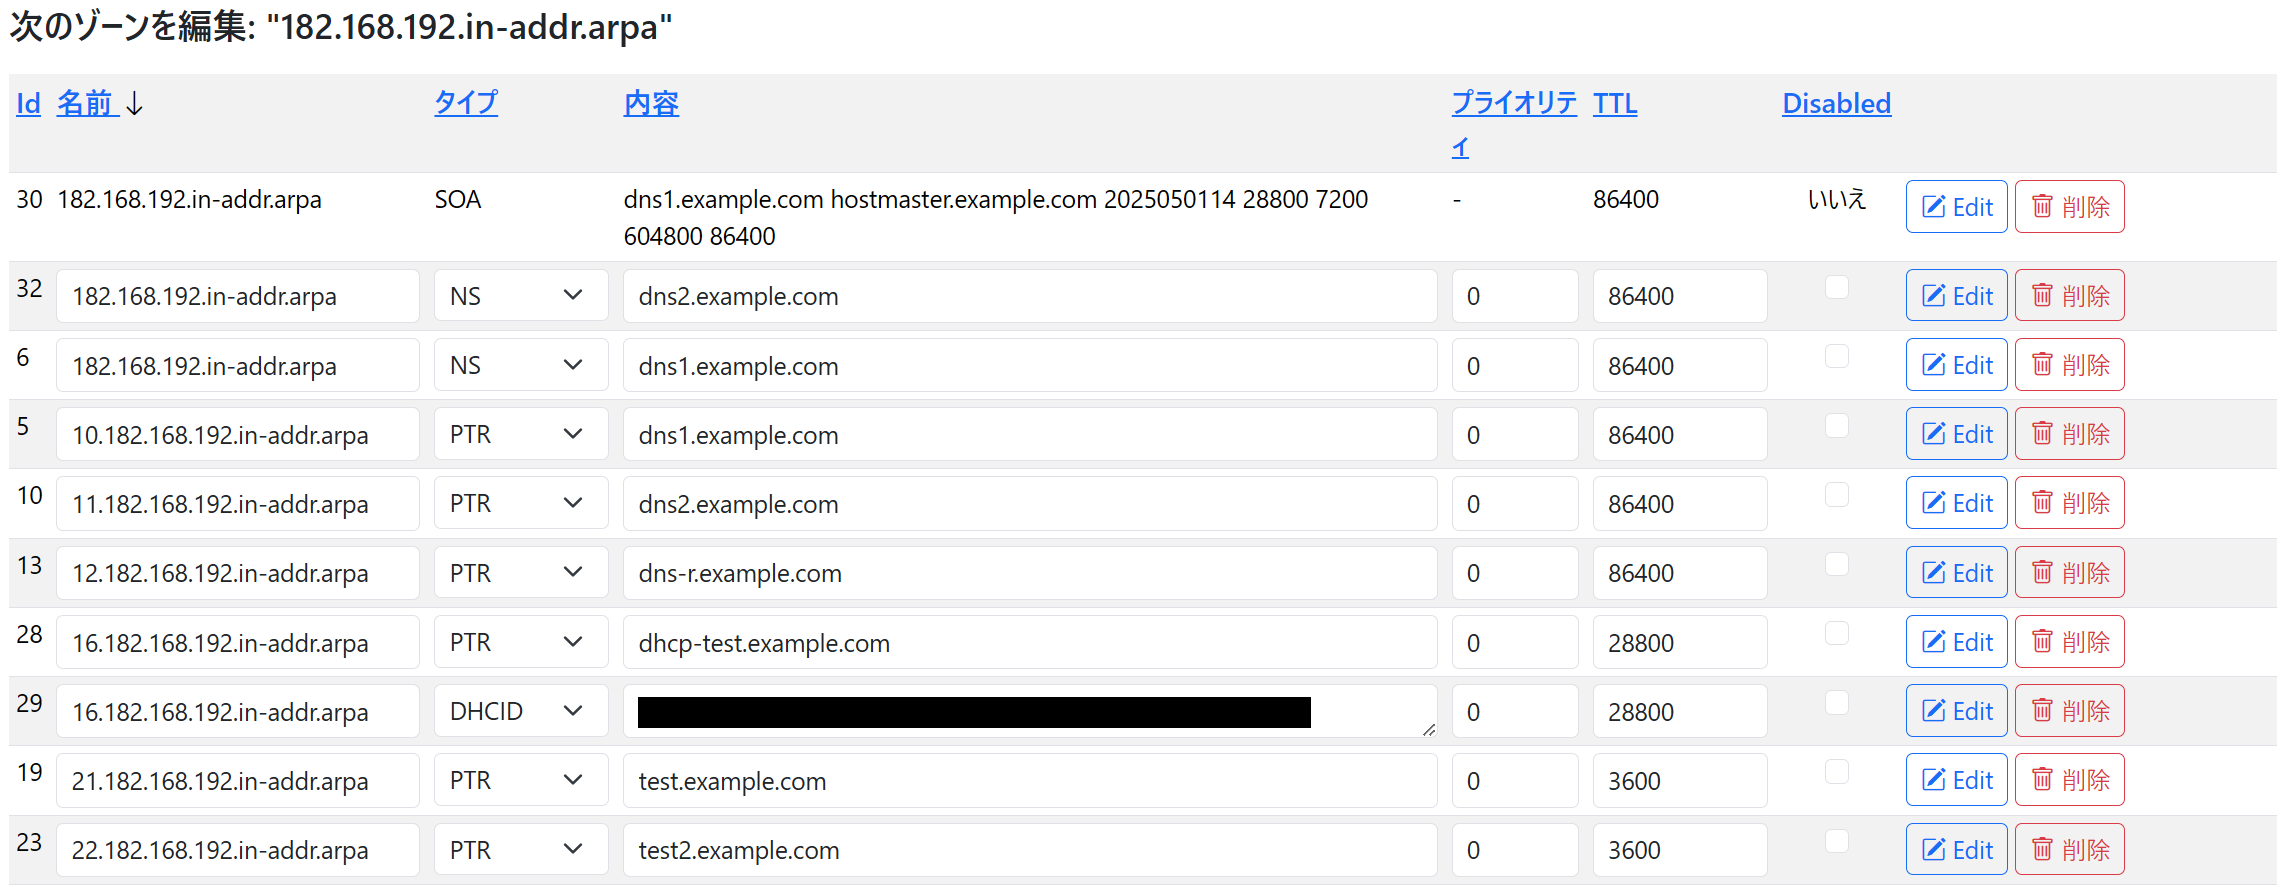2281x887 pixels.
Task: Click Edit for dns2.example.com NS record
Action: (x=1956, y=296)
